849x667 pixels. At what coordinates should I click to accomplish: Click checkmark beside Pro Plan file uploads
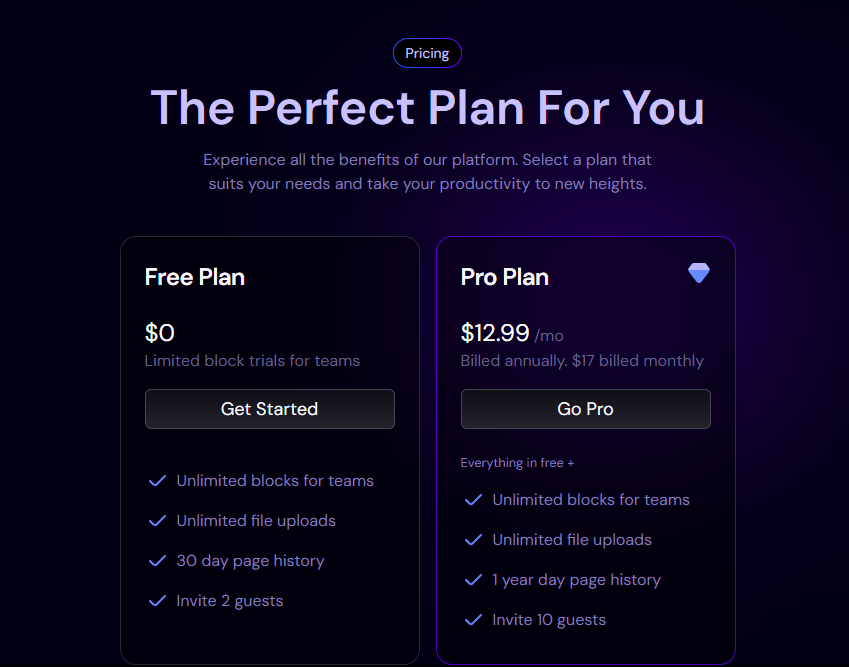473,540
